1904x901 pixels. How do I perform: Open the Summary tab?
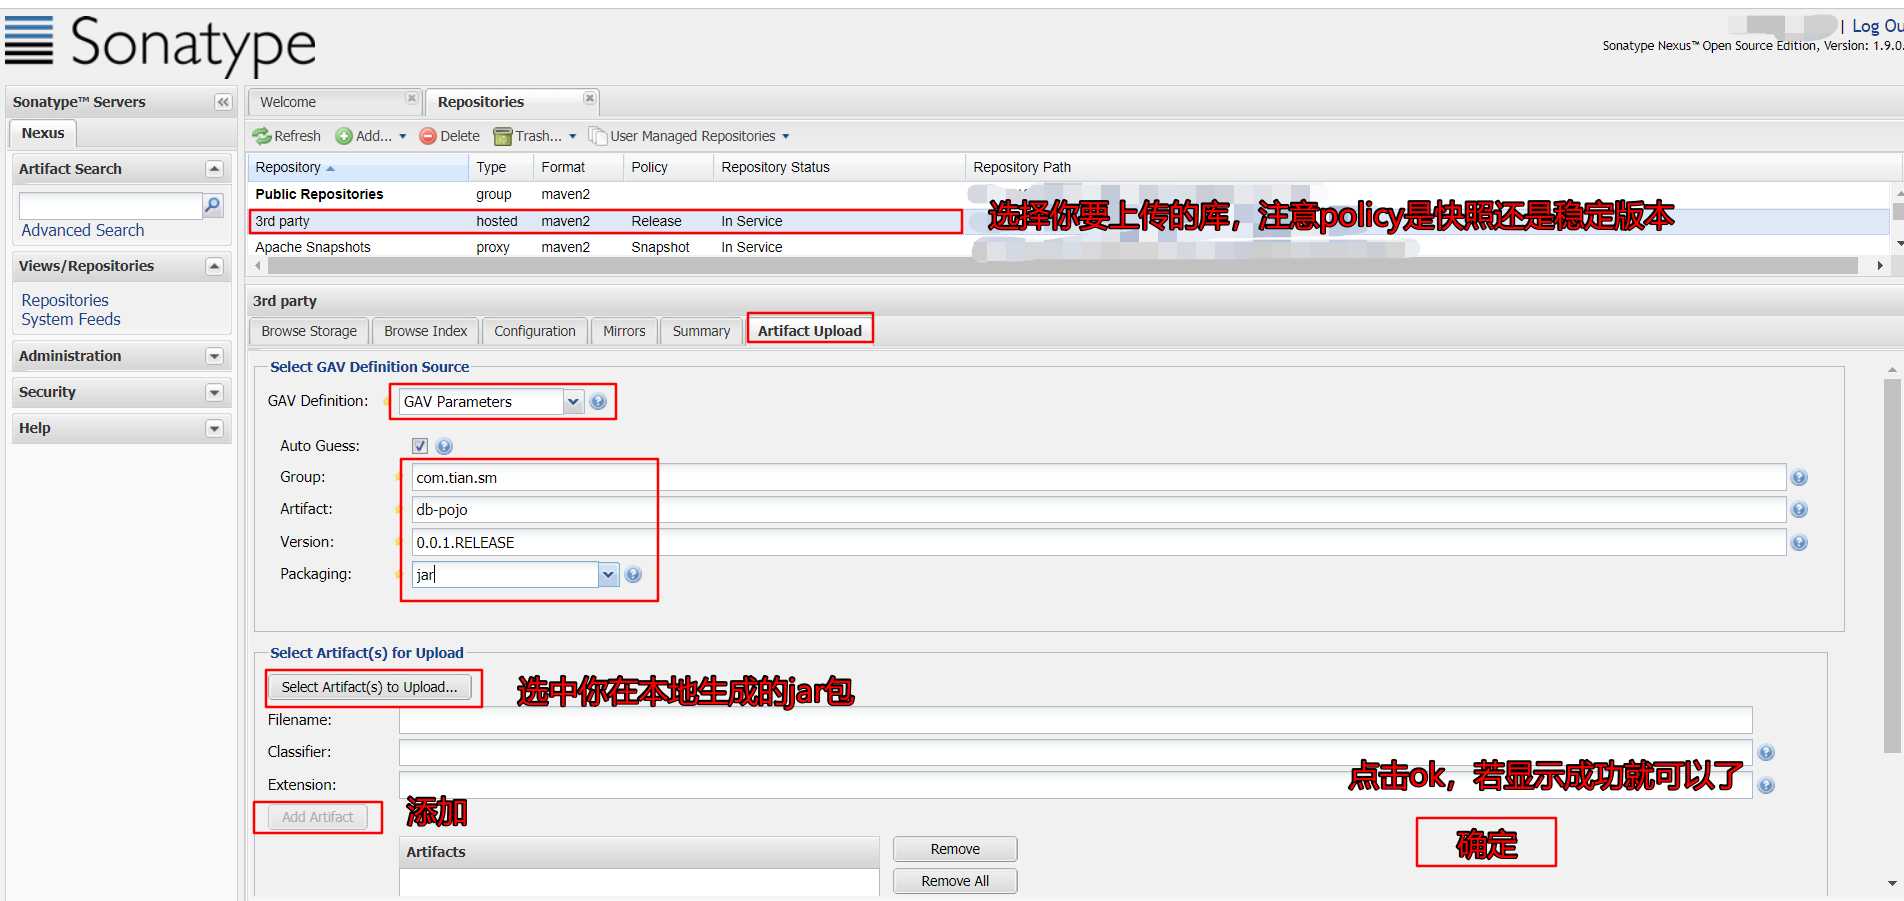(x=701, y=331)
